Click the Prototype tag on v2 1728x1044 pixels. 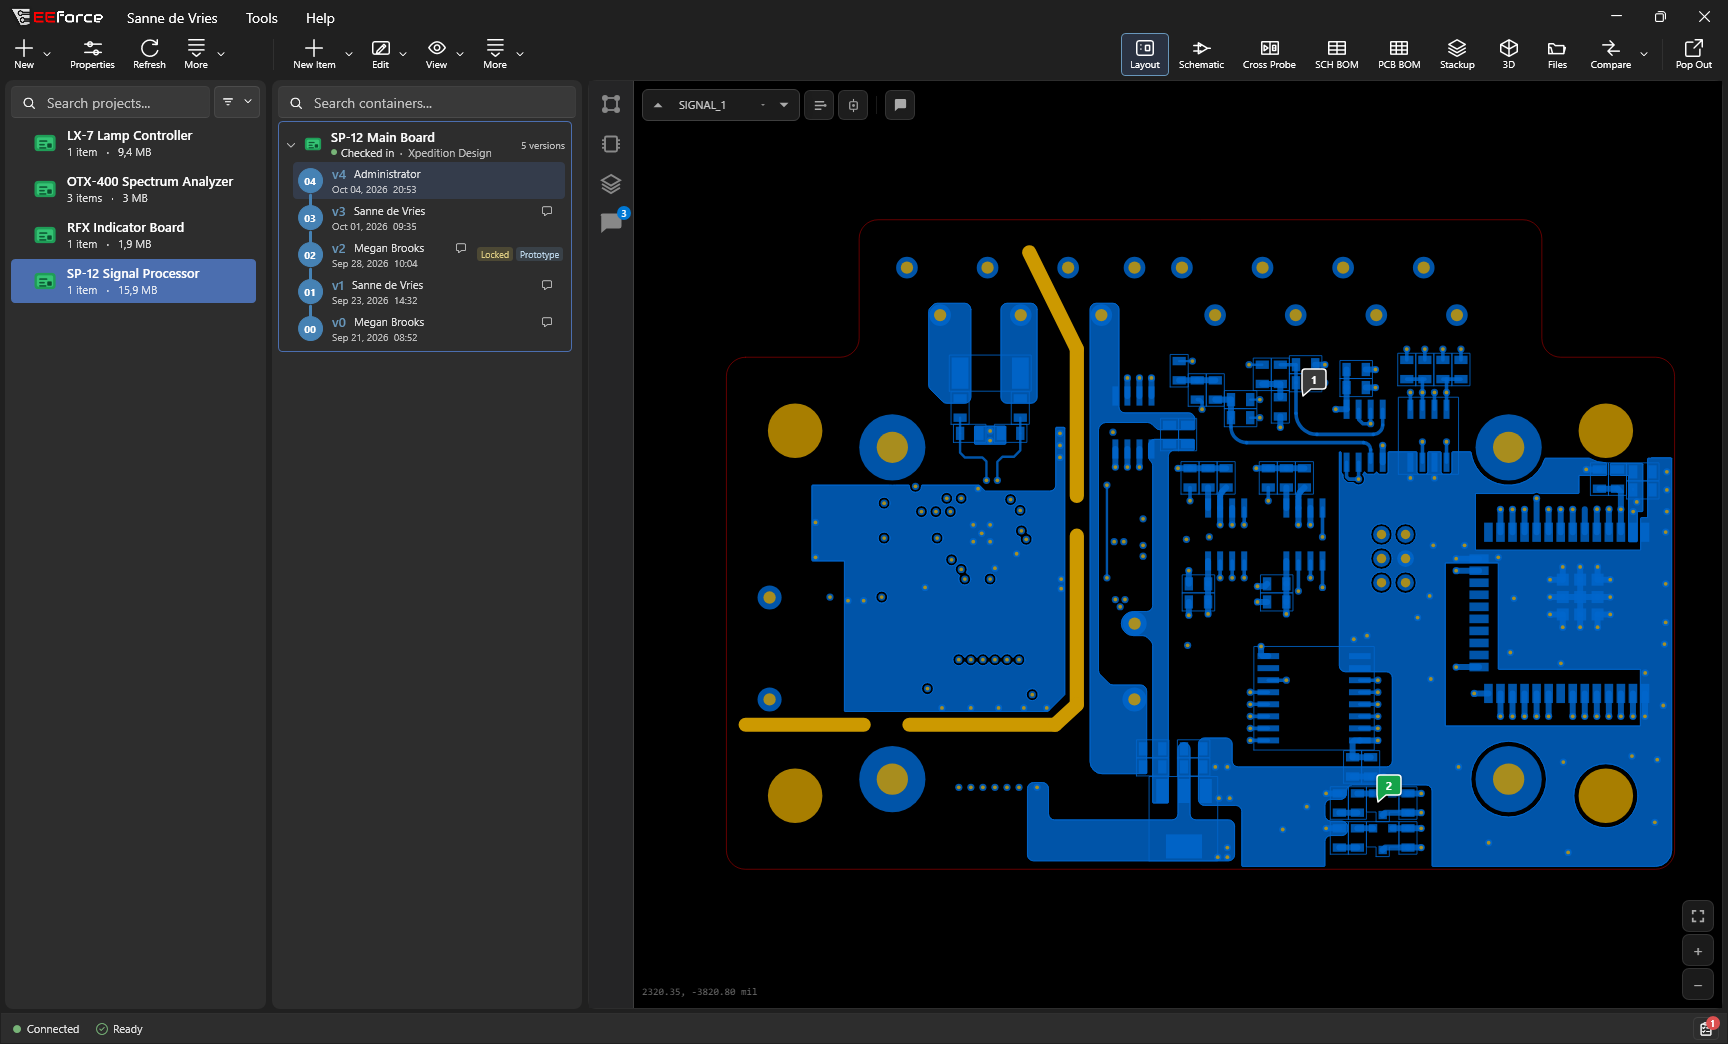pyautogui.click(x=540, y=255)
